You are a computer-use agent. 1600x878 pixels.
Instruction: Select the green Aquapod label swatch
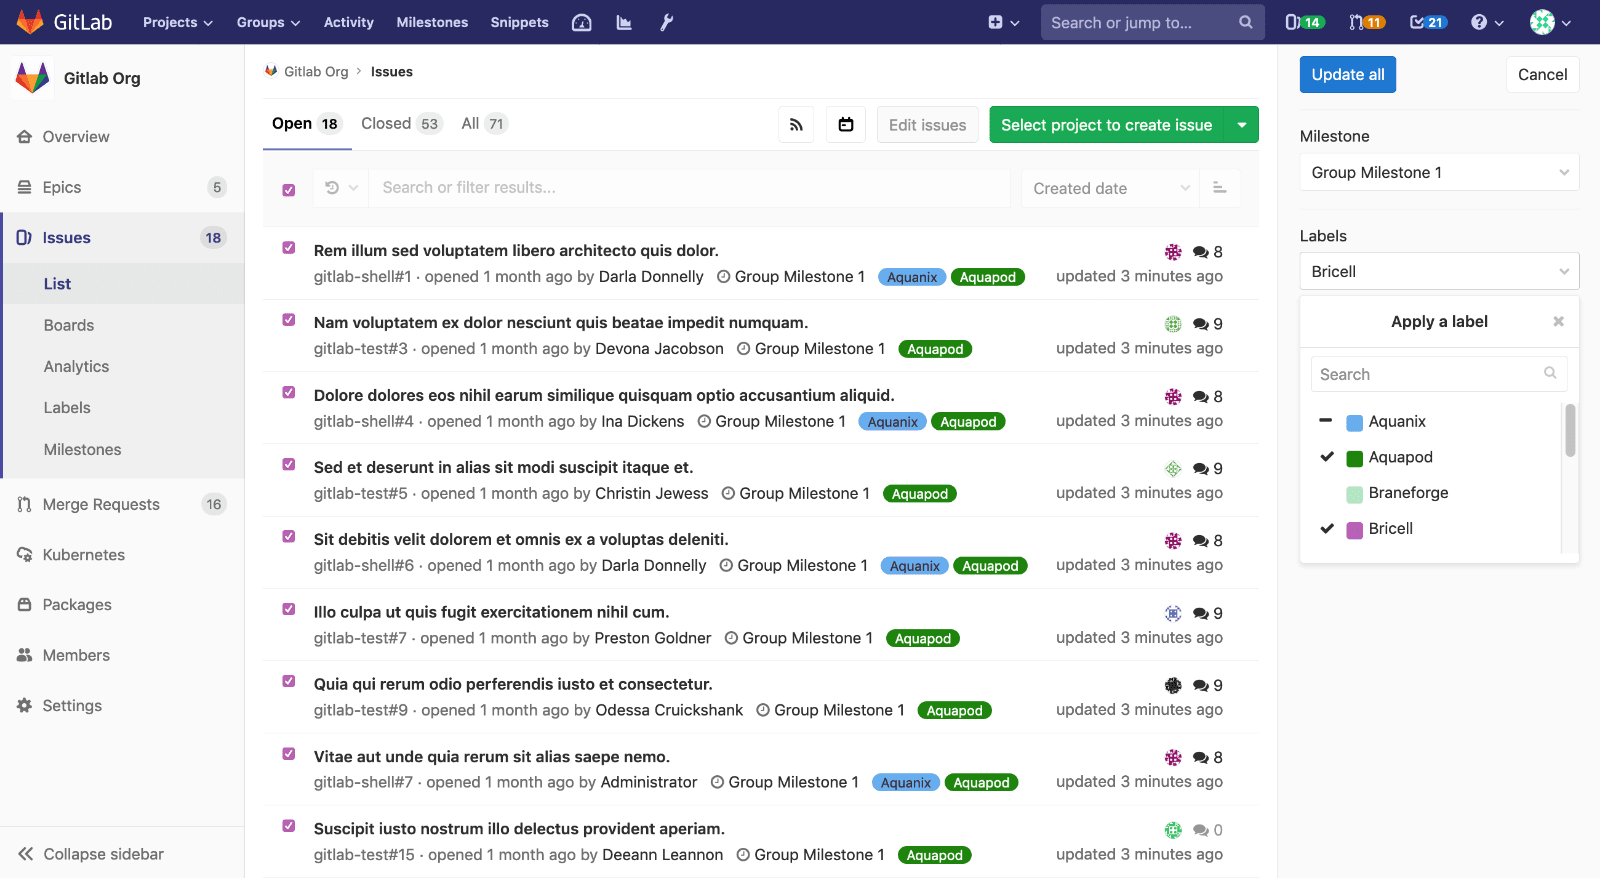tap(1355, 458)
